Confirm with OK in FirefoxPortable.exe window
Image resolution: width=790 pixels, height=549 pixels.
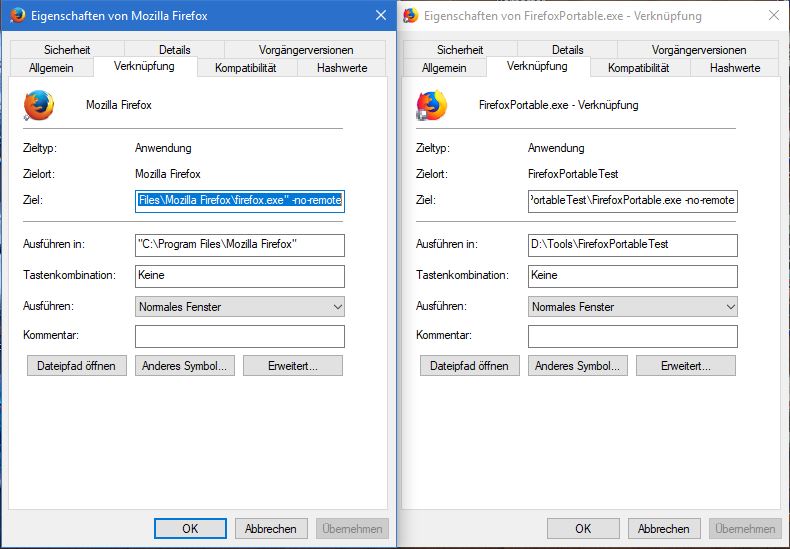pos(583,528)
